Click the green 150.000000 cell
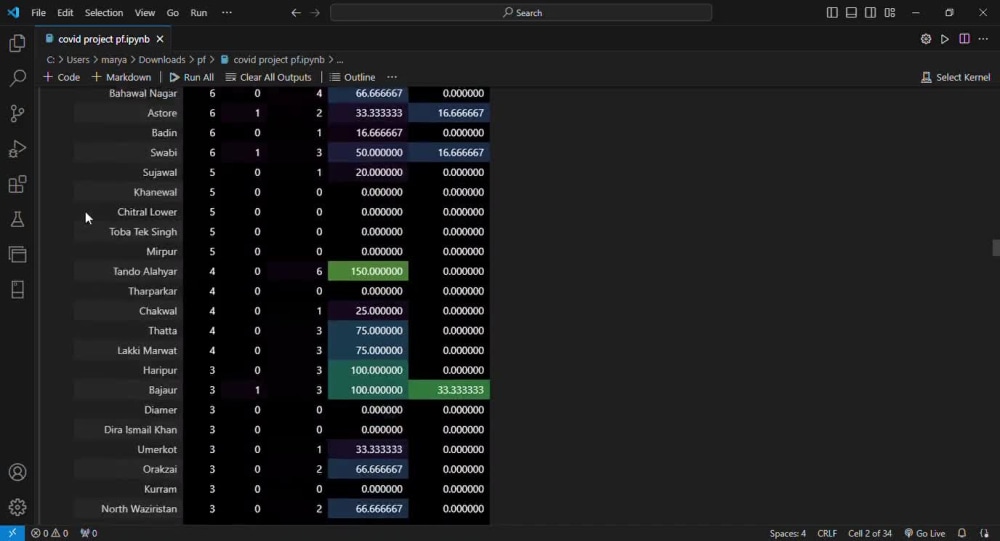Screen dimensions: 1000x541 [x=368, y=271]
